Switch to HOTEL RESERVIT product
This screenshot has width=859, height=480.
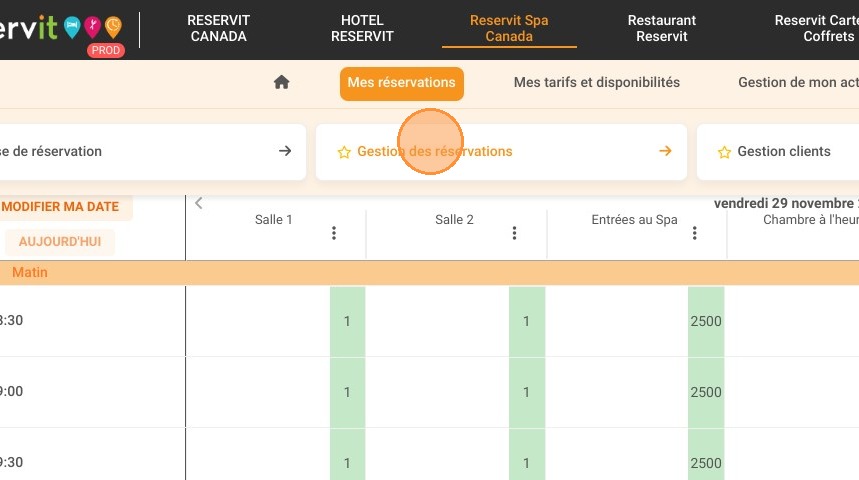pos(362,28)
